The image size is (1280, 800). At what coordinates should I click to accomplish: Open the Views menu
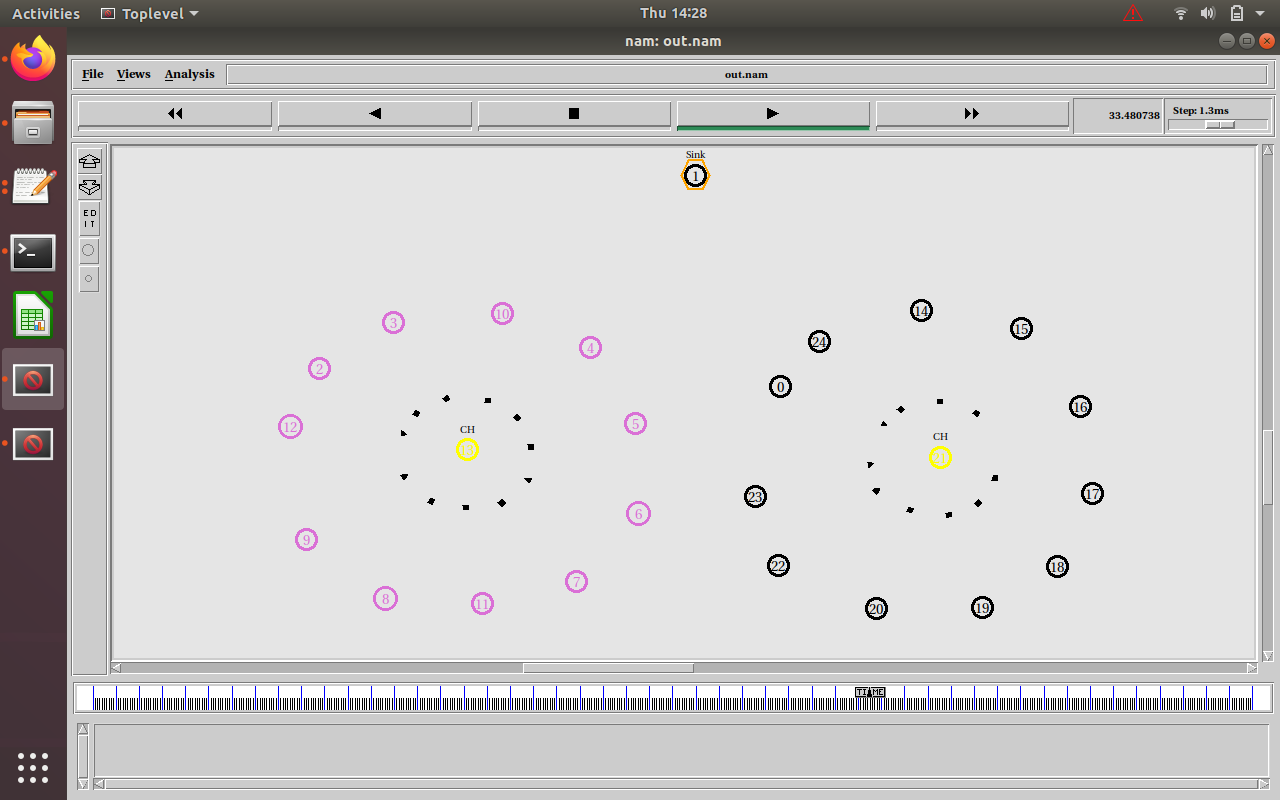[x=133, y=74]
